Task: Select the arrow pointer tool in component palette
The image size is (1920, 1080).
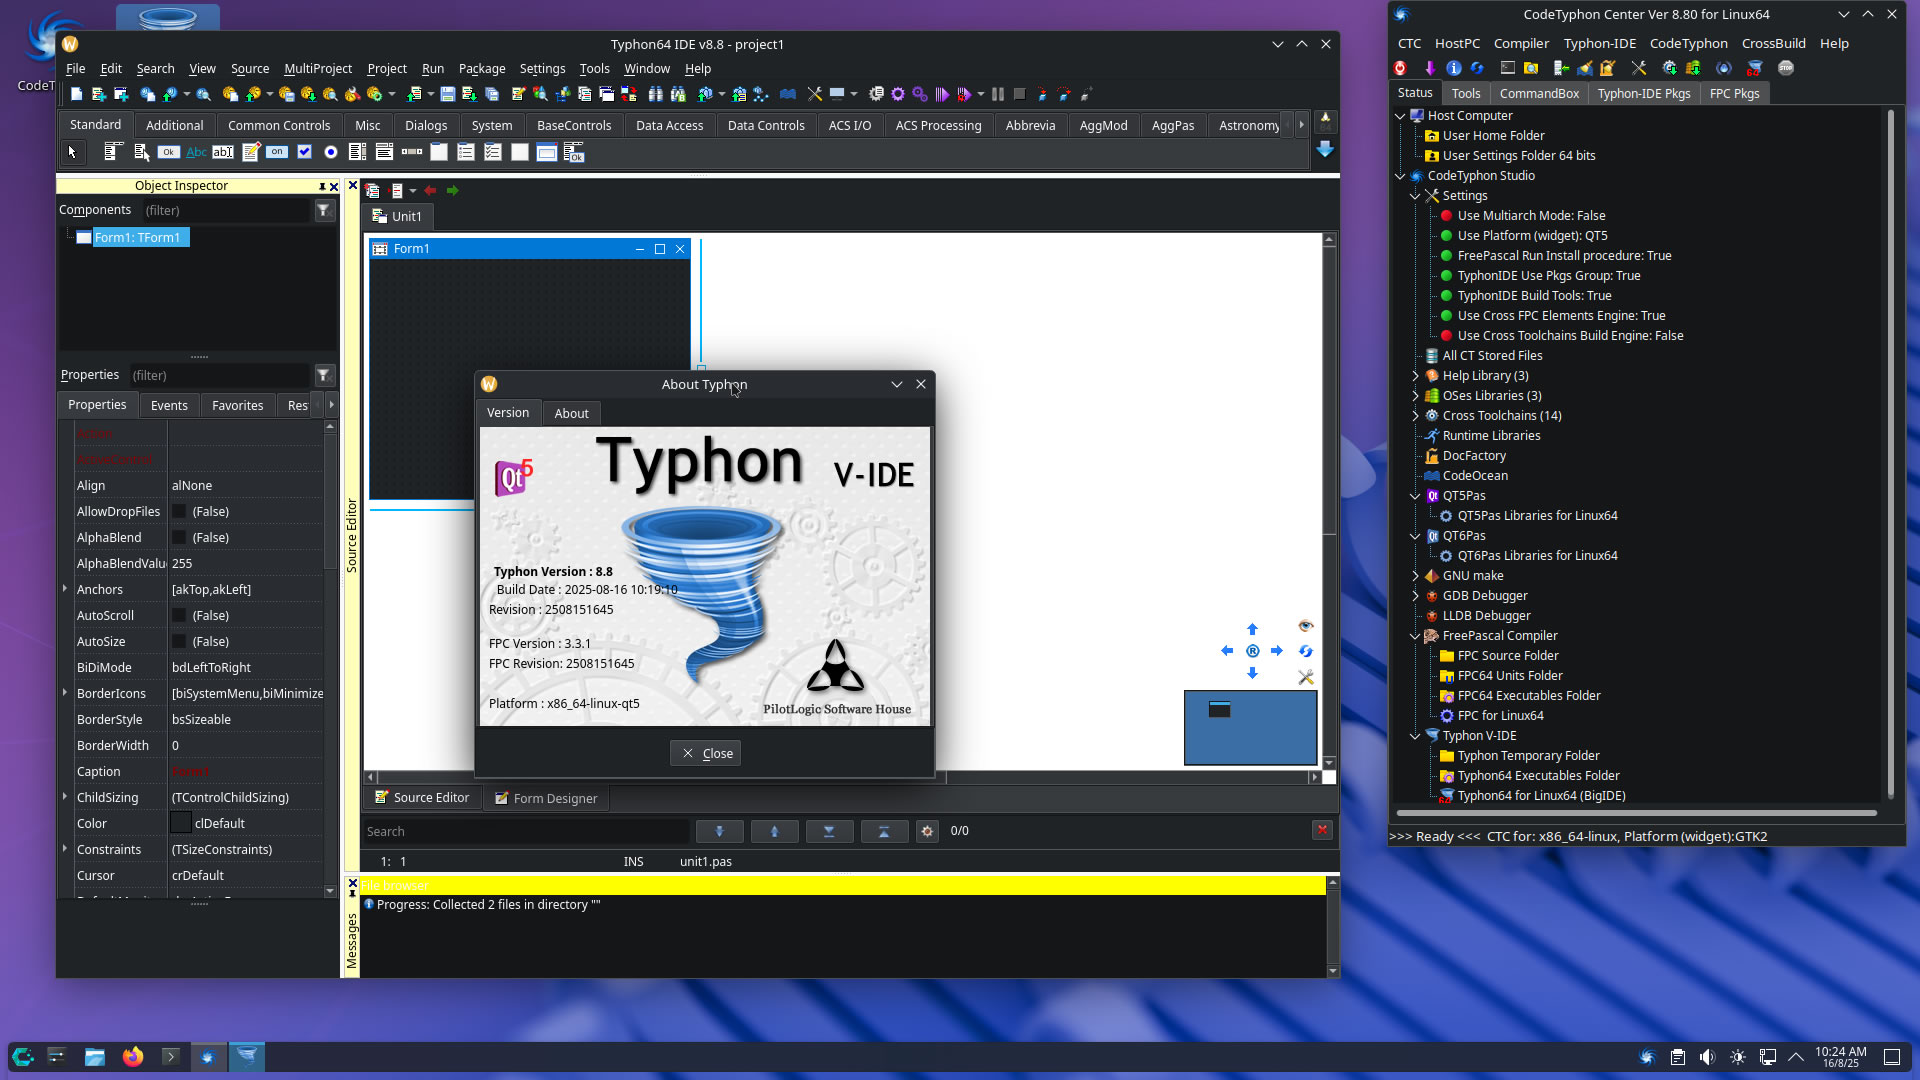Action: tap(72, 152)
